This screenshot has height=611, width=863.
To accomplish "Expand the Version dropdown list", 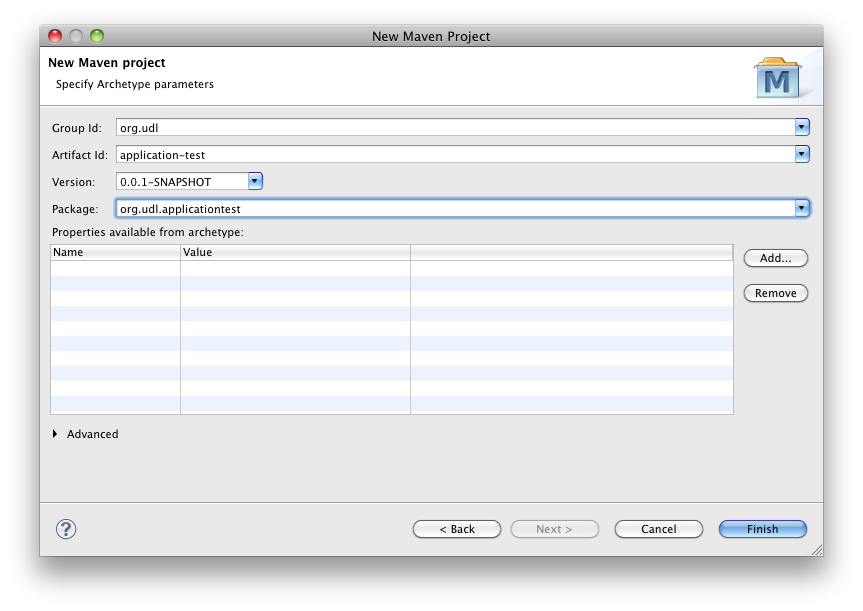I will (254, 181).
